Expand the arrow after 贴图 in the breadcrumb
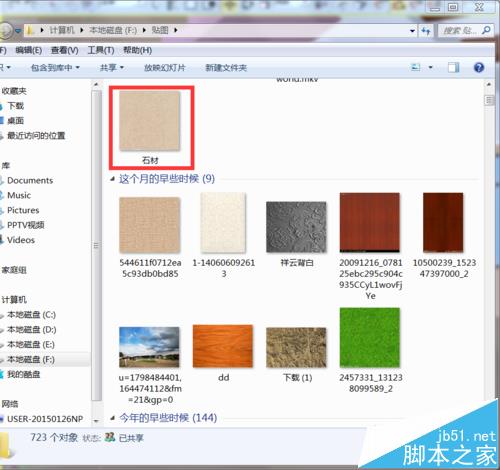 pos(176,30)
